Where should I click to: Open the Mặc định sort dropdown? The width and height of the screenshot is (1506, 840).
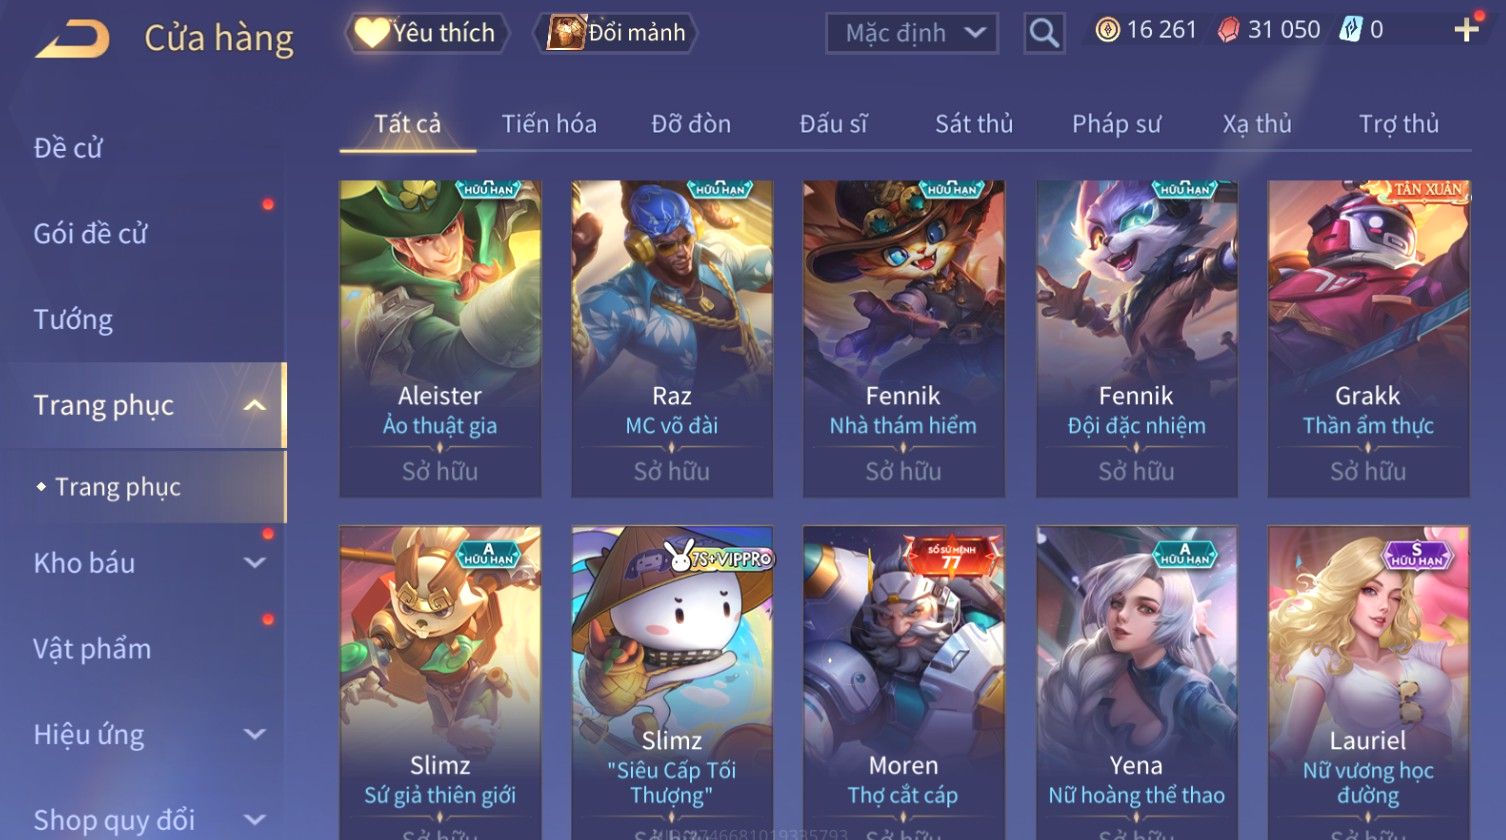[x=912, y=33]
